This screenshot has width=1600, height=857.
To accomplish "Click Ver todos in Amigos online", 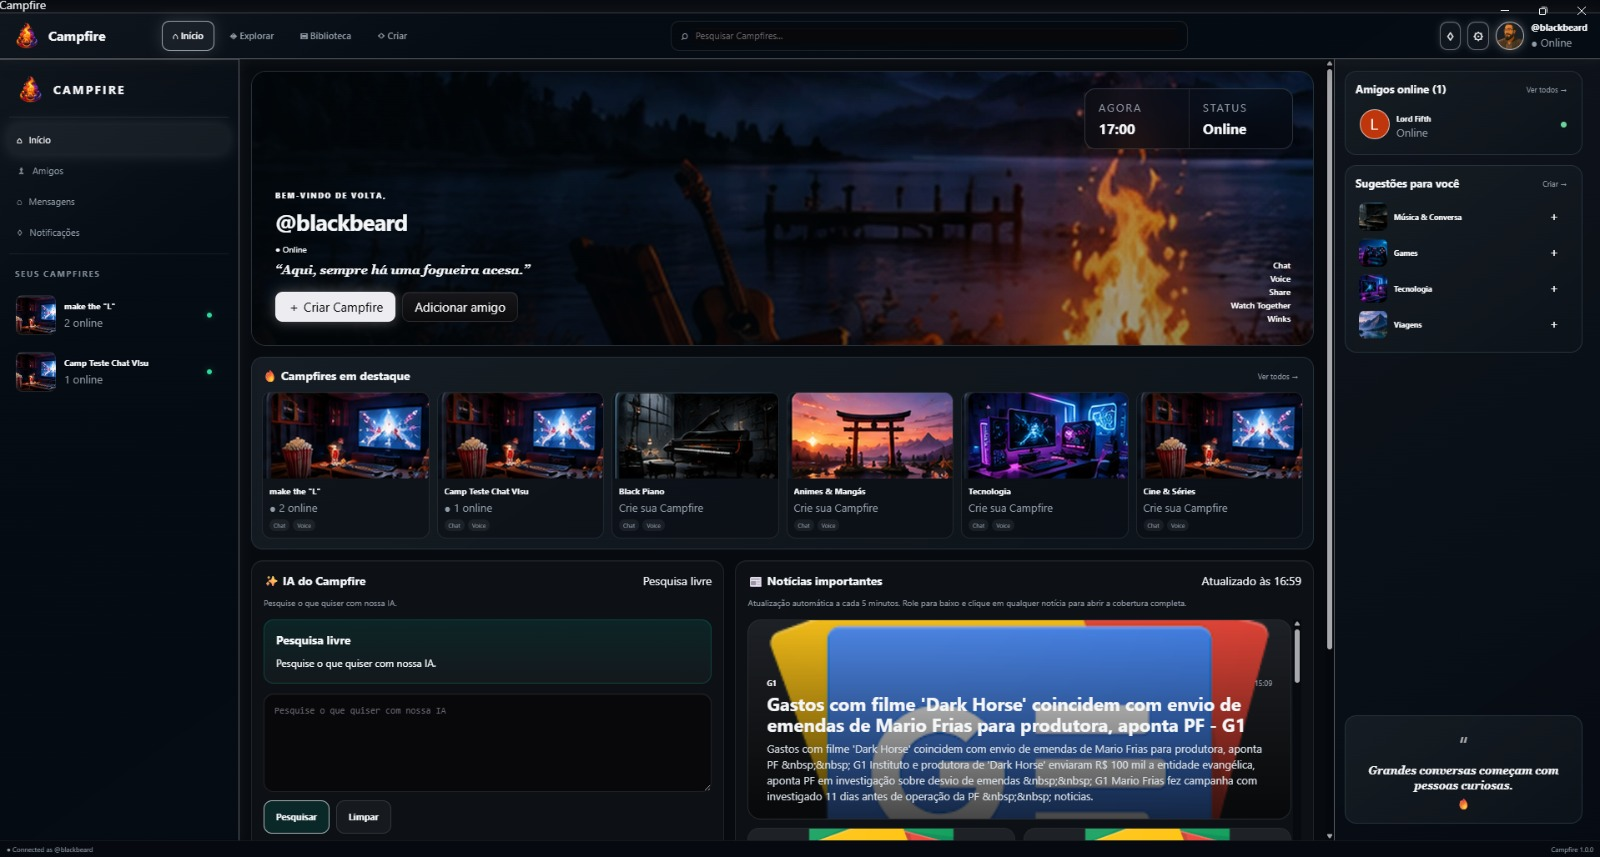I will point(1546,90).
